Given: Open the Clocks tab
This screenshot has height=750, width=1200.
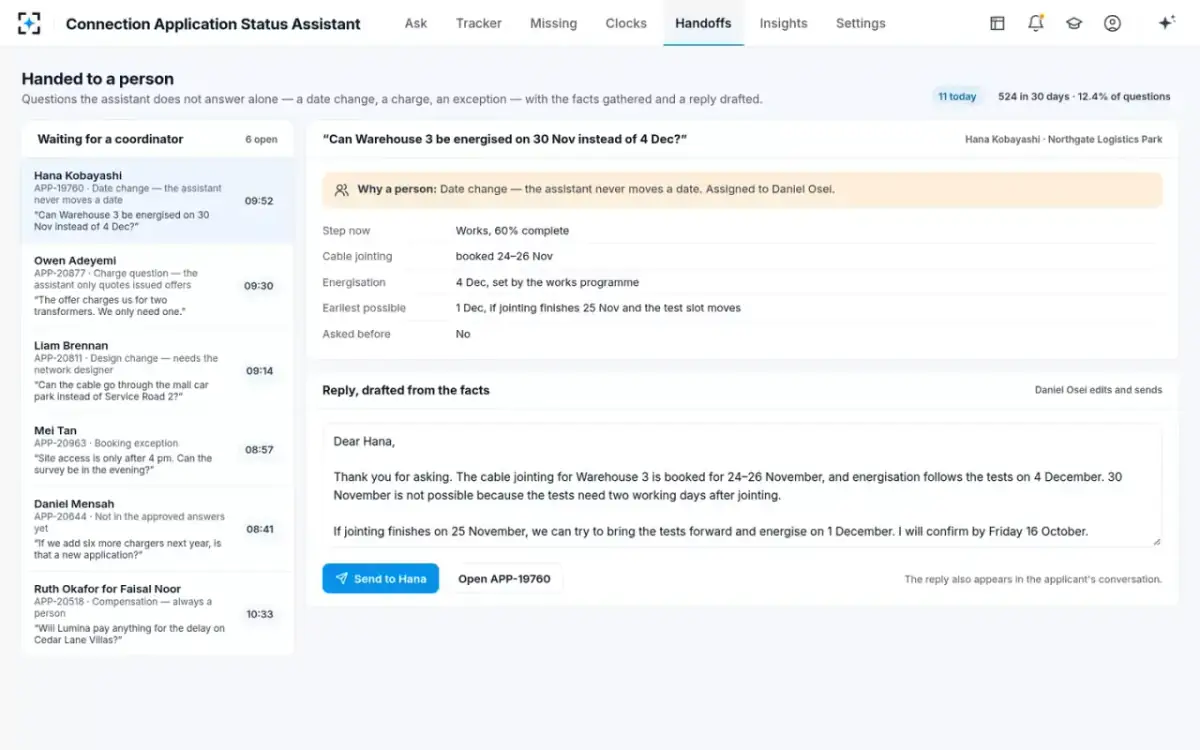Looking at the screenshot, I should tap(626, 23).
